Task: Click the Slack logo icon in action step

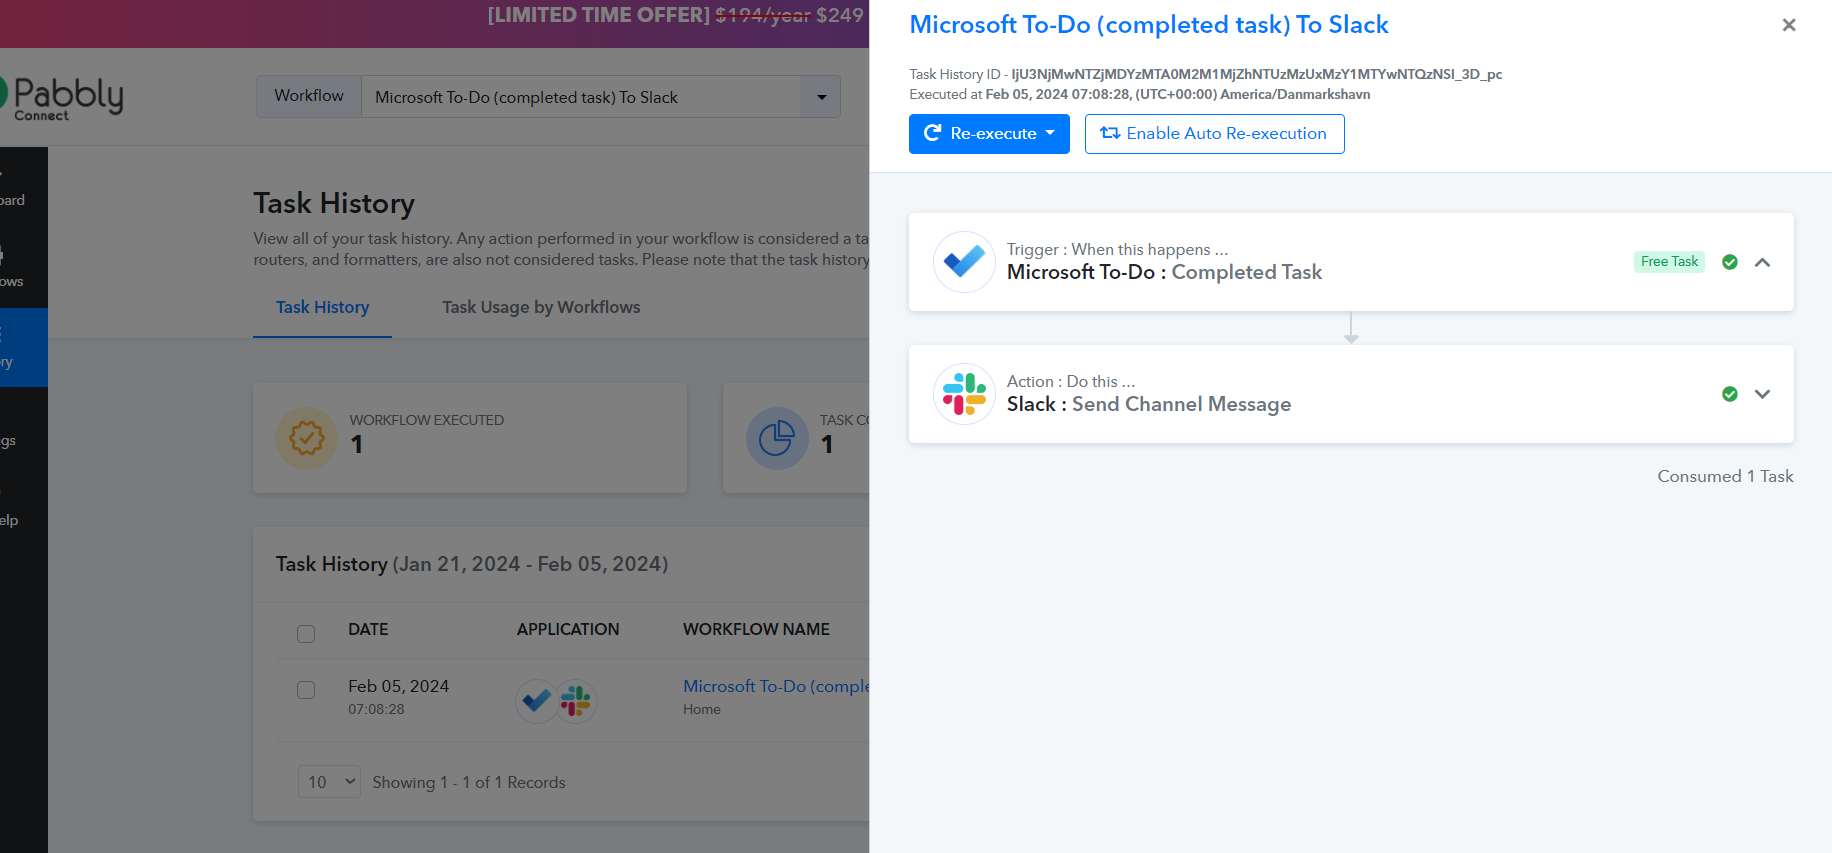Action: click(x=964, y=394)
